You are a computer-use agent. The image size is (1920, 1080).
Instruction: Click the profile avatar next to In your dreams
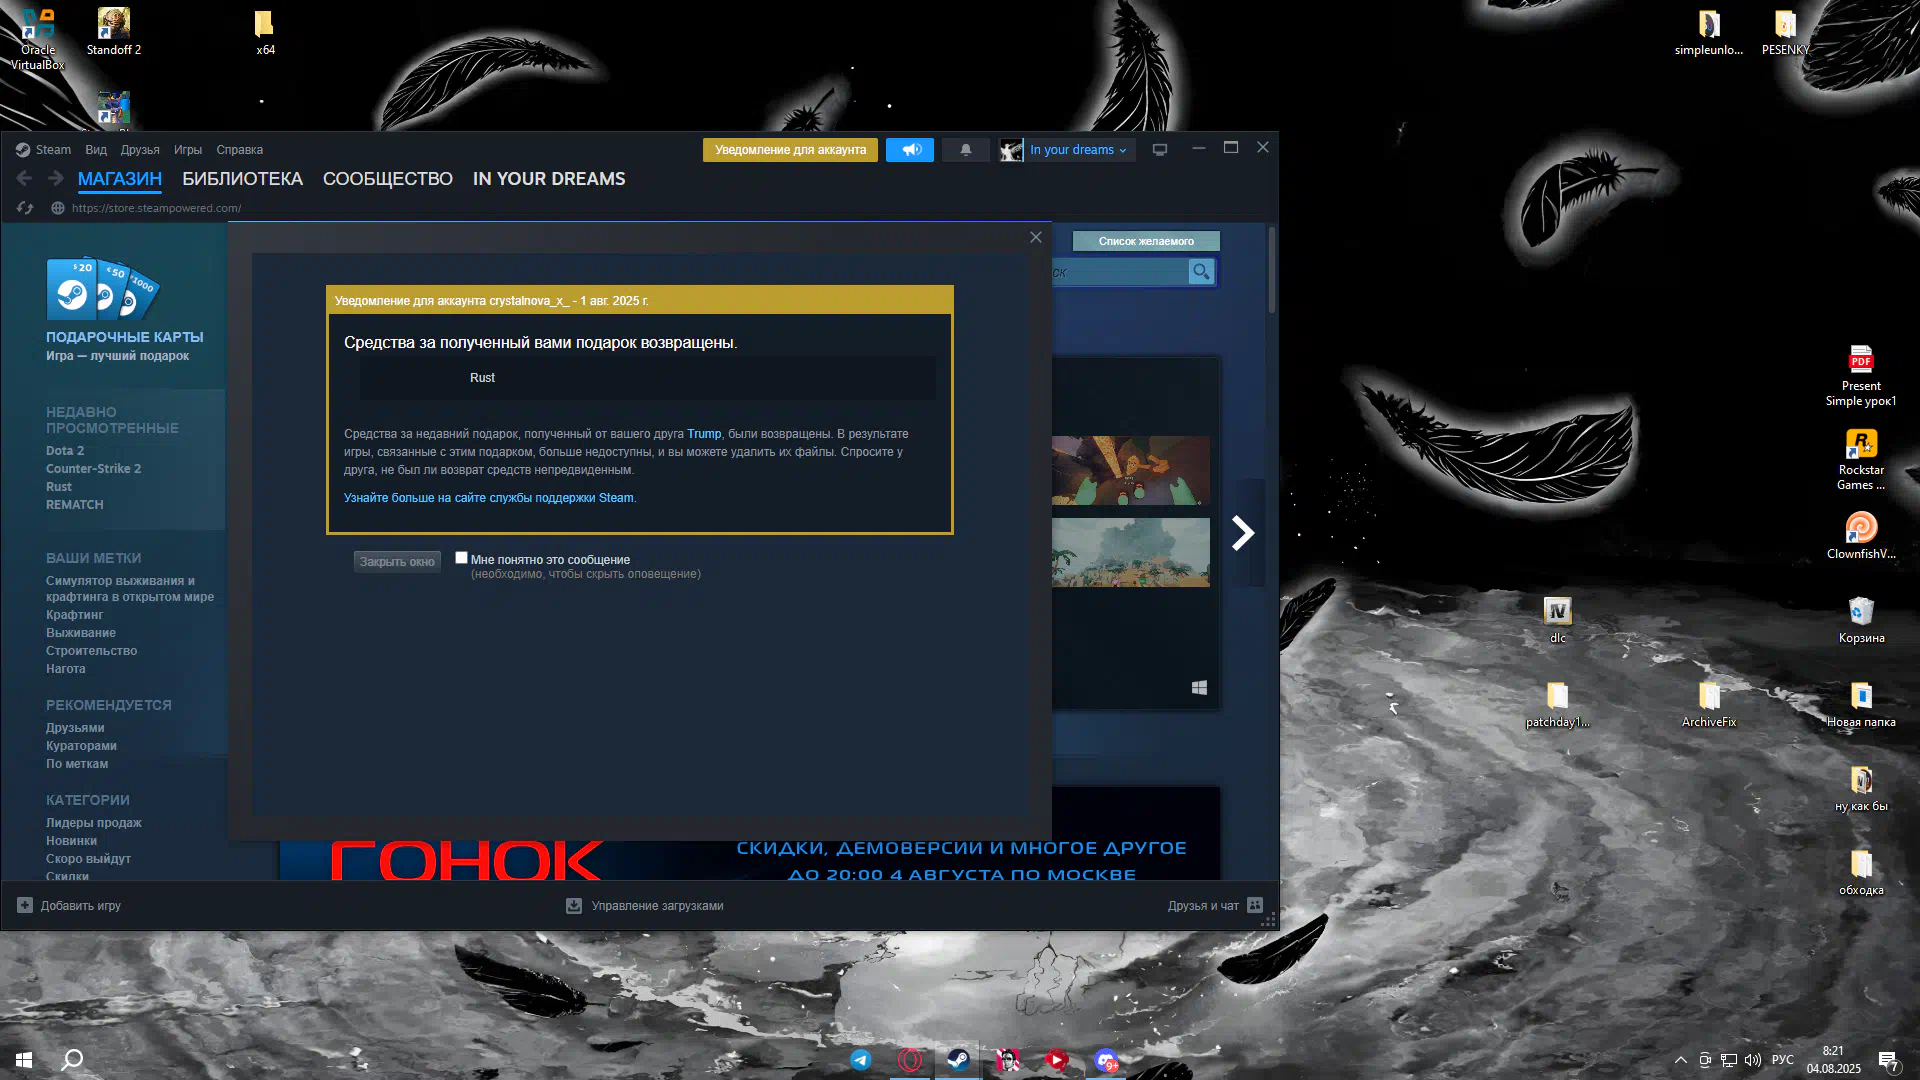coord(1011,150)
